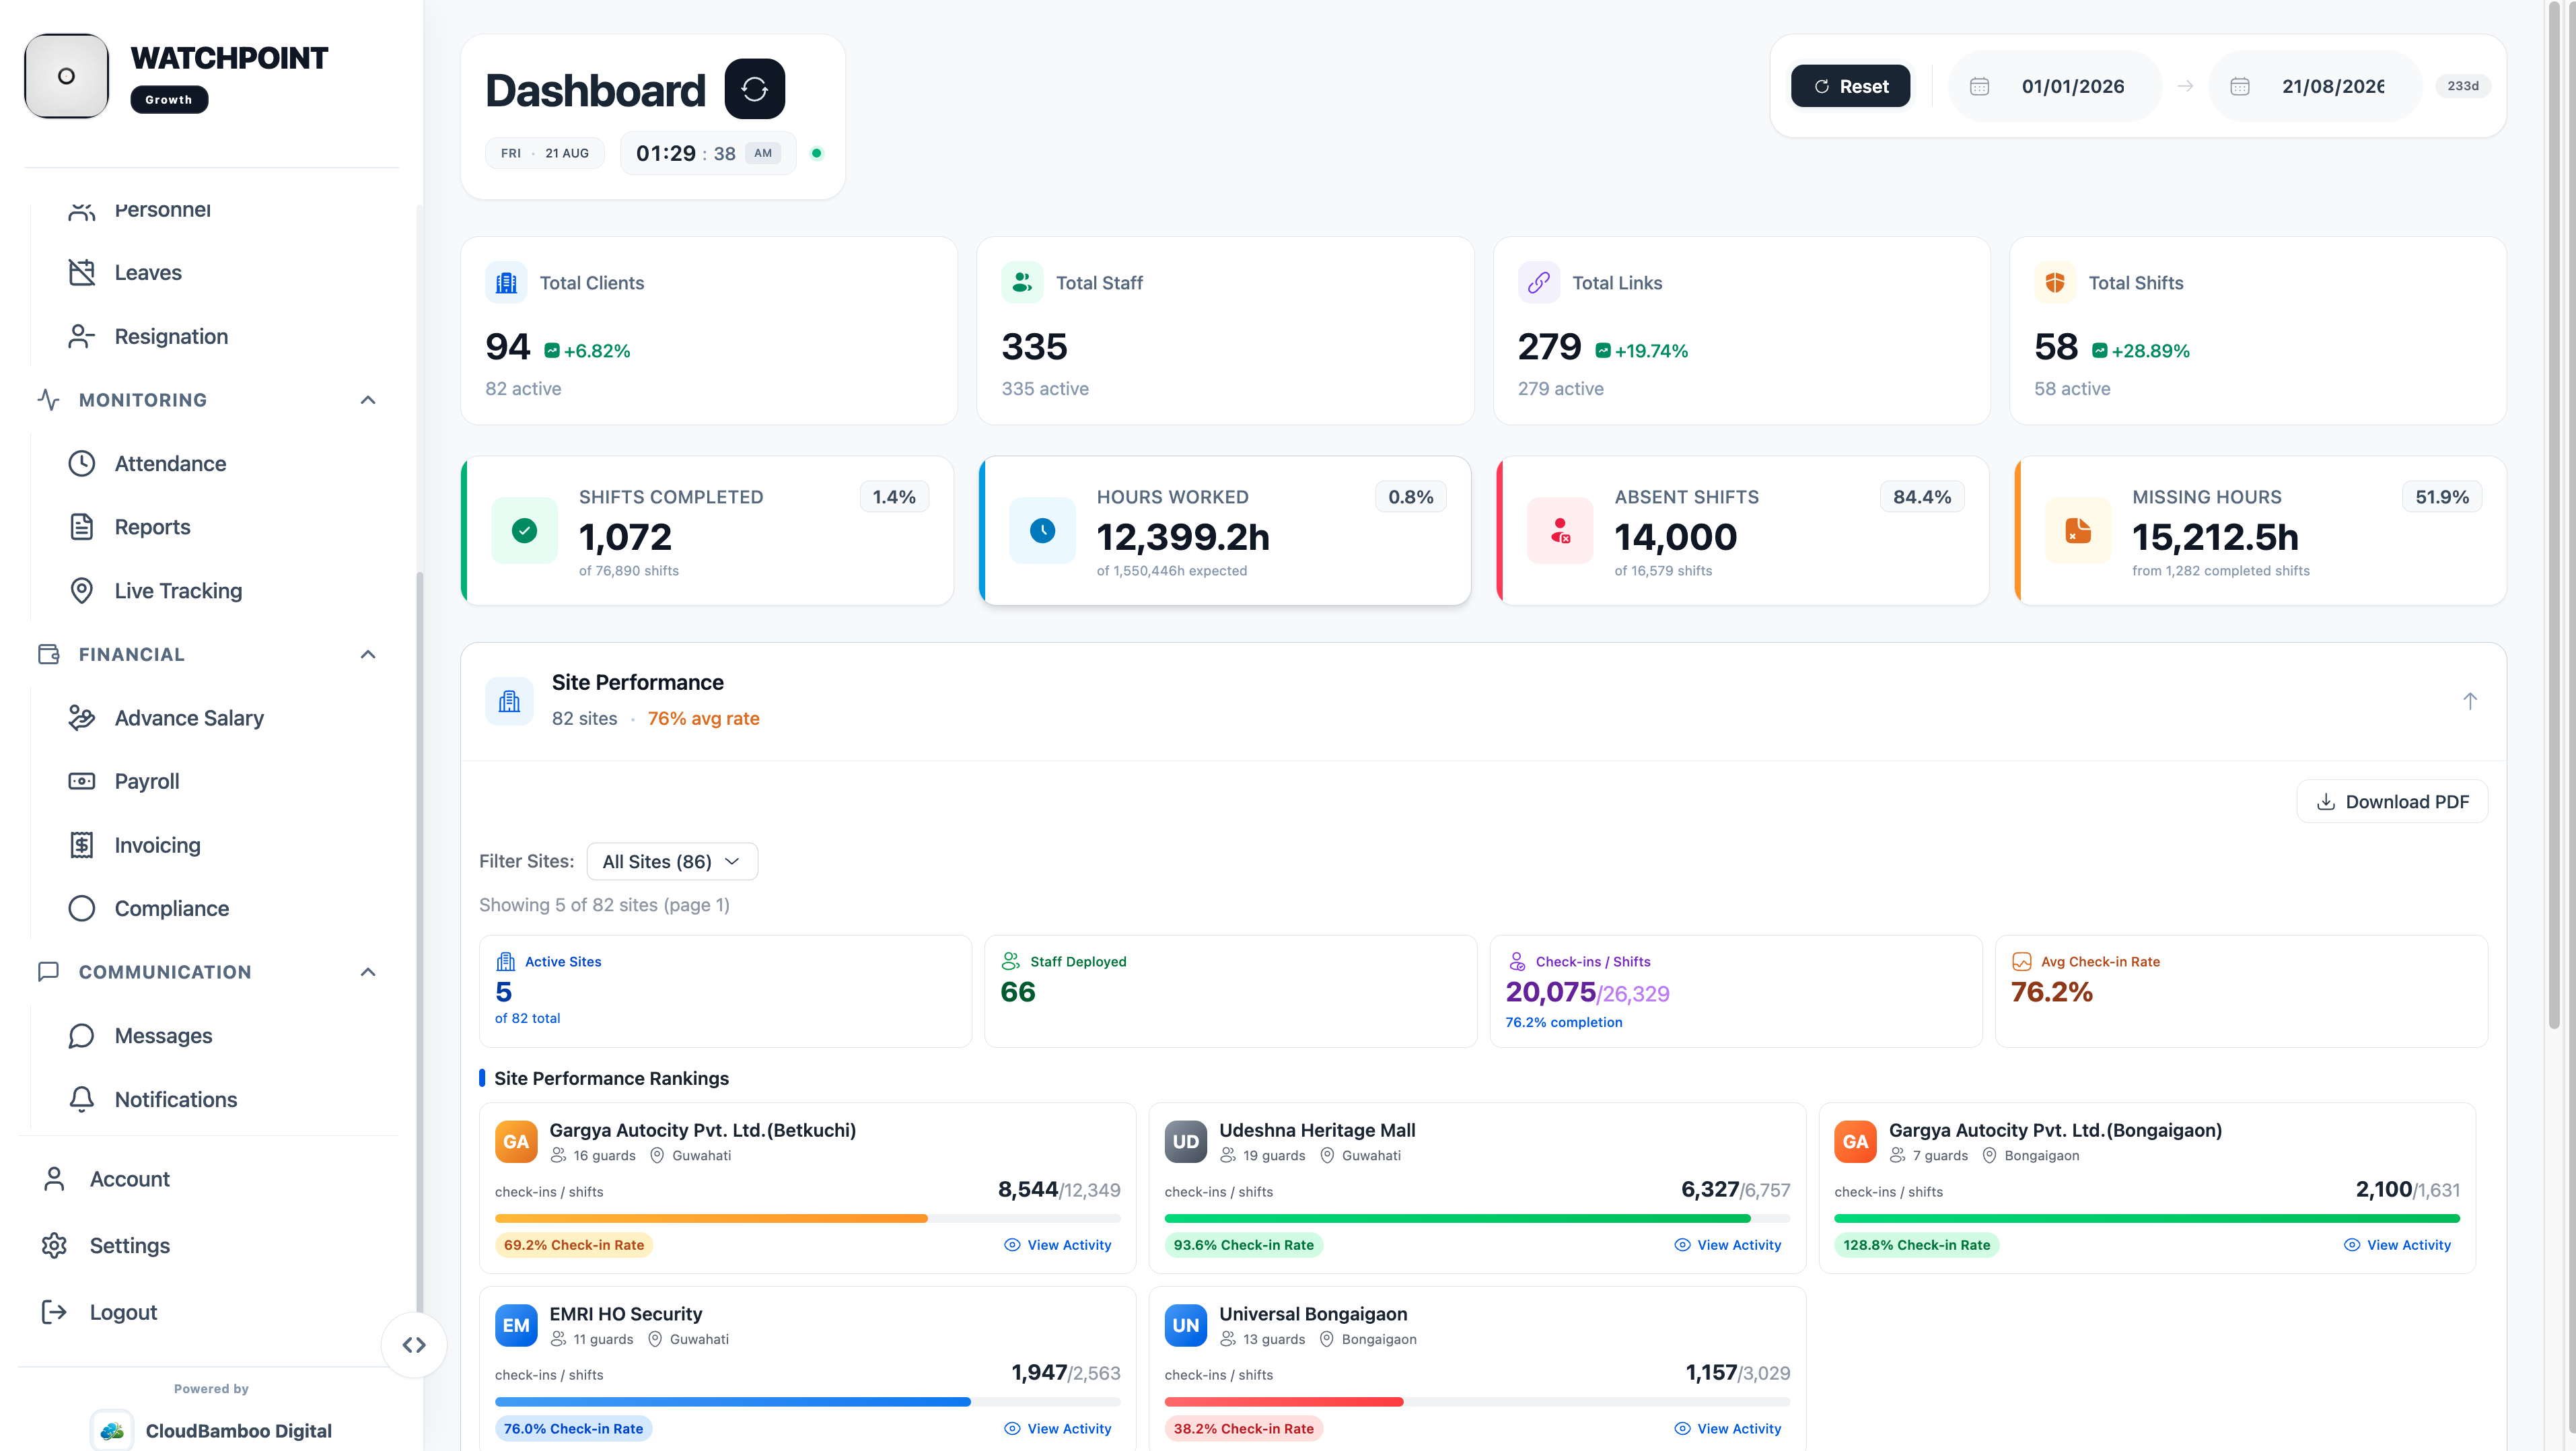This screenshot has height=1451, width=2576.
Task: Click the Total Shifts shield icon
Action: point(2054,283)
